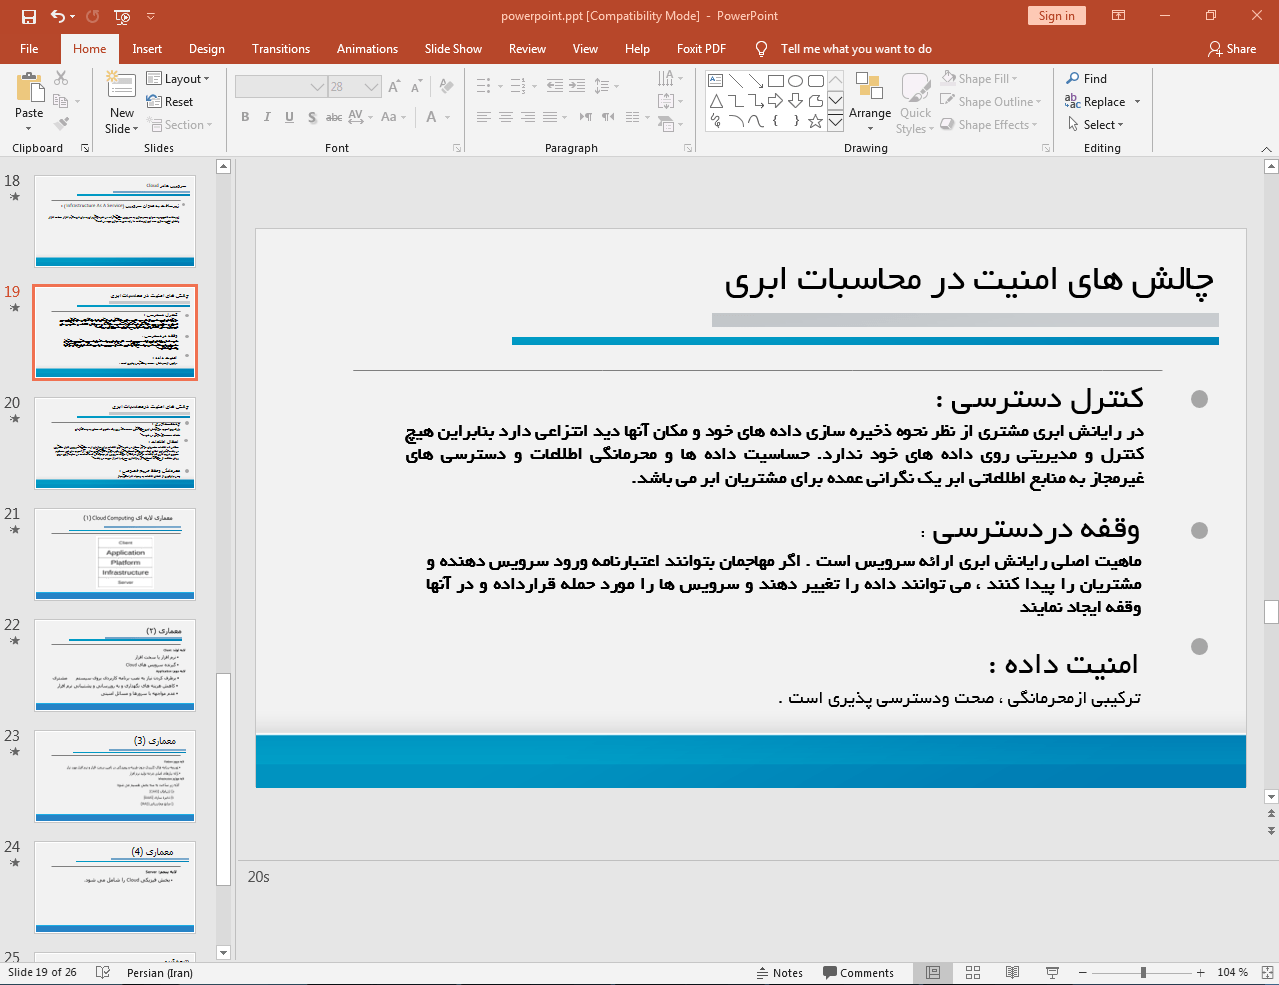Viewport: 1279px width, 985px height.
Task: Open Shape Effects dropdown
Action: [x=989, y=125]
